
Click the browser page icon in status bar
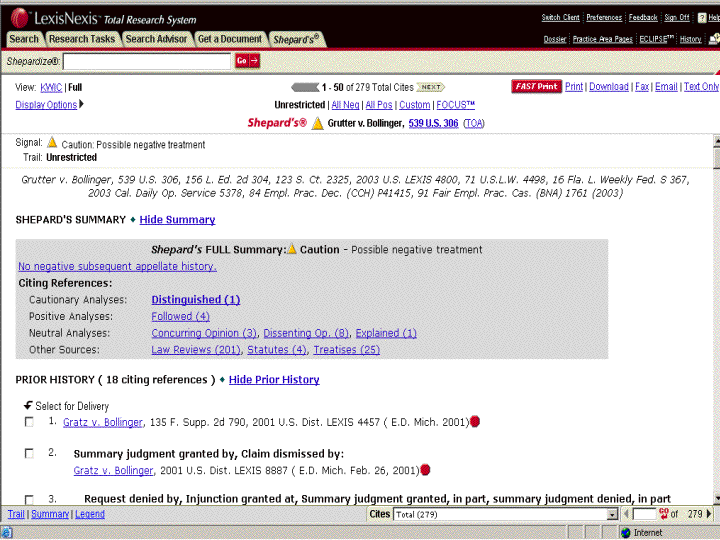tap(6, 533)
